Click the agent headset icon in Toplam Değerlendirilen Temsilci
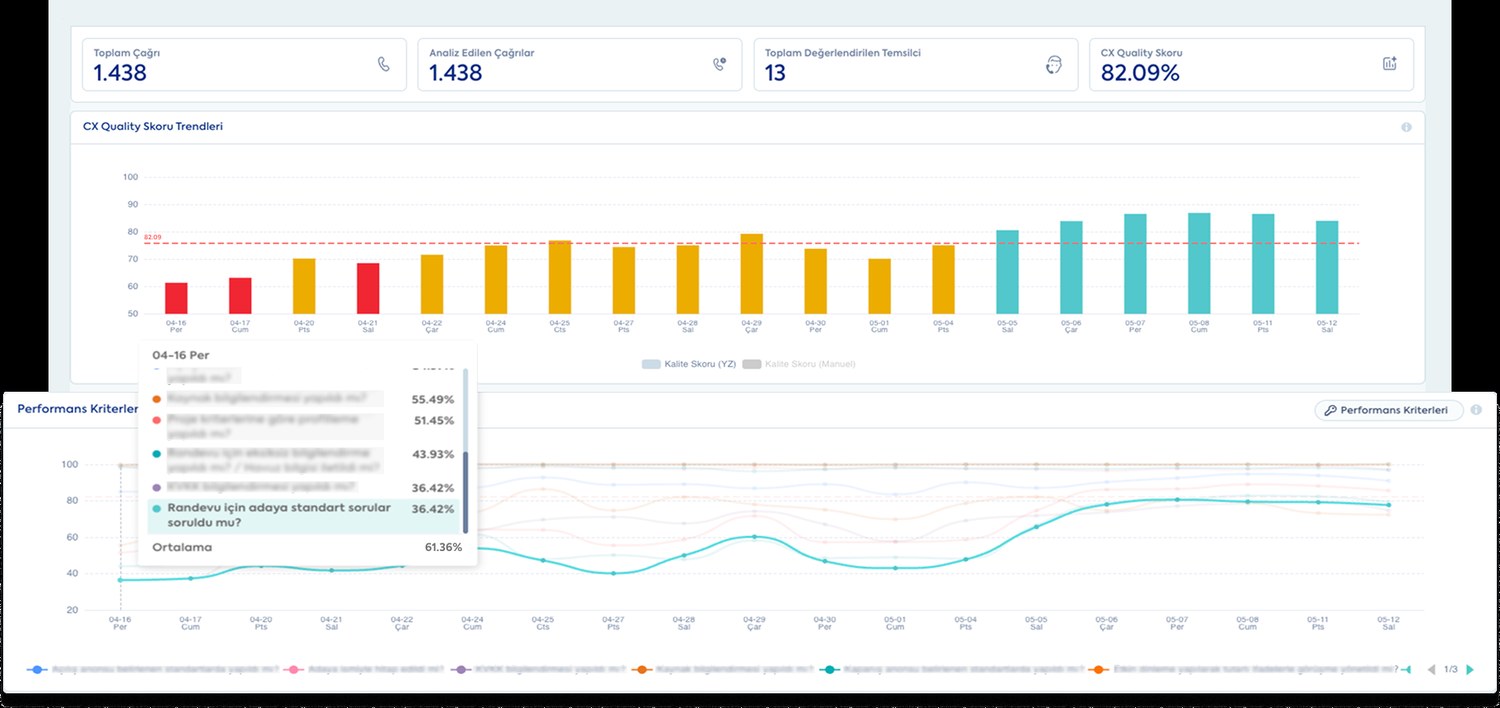Screen dimensions: 1500x708 click(1053, 65)
